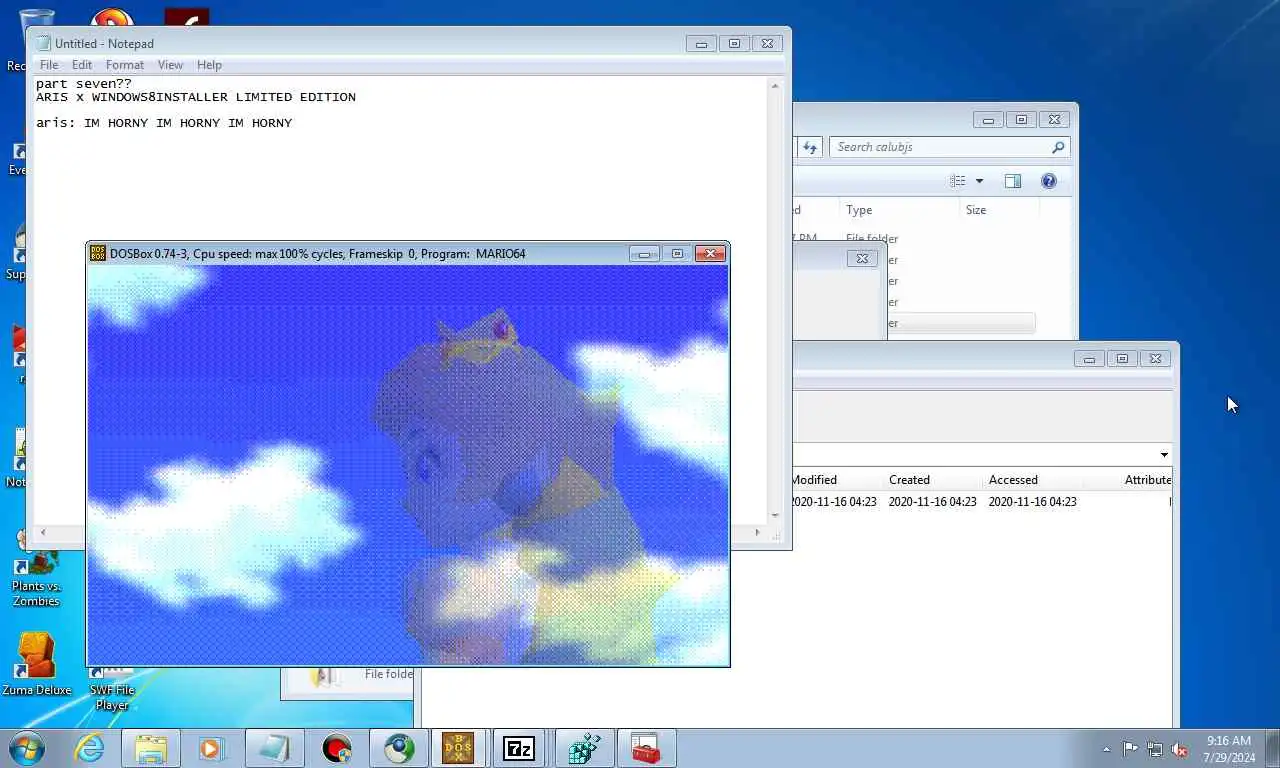
Task: Open the view options dropdown arrow in Explorer
Action: tap(979, 181)
